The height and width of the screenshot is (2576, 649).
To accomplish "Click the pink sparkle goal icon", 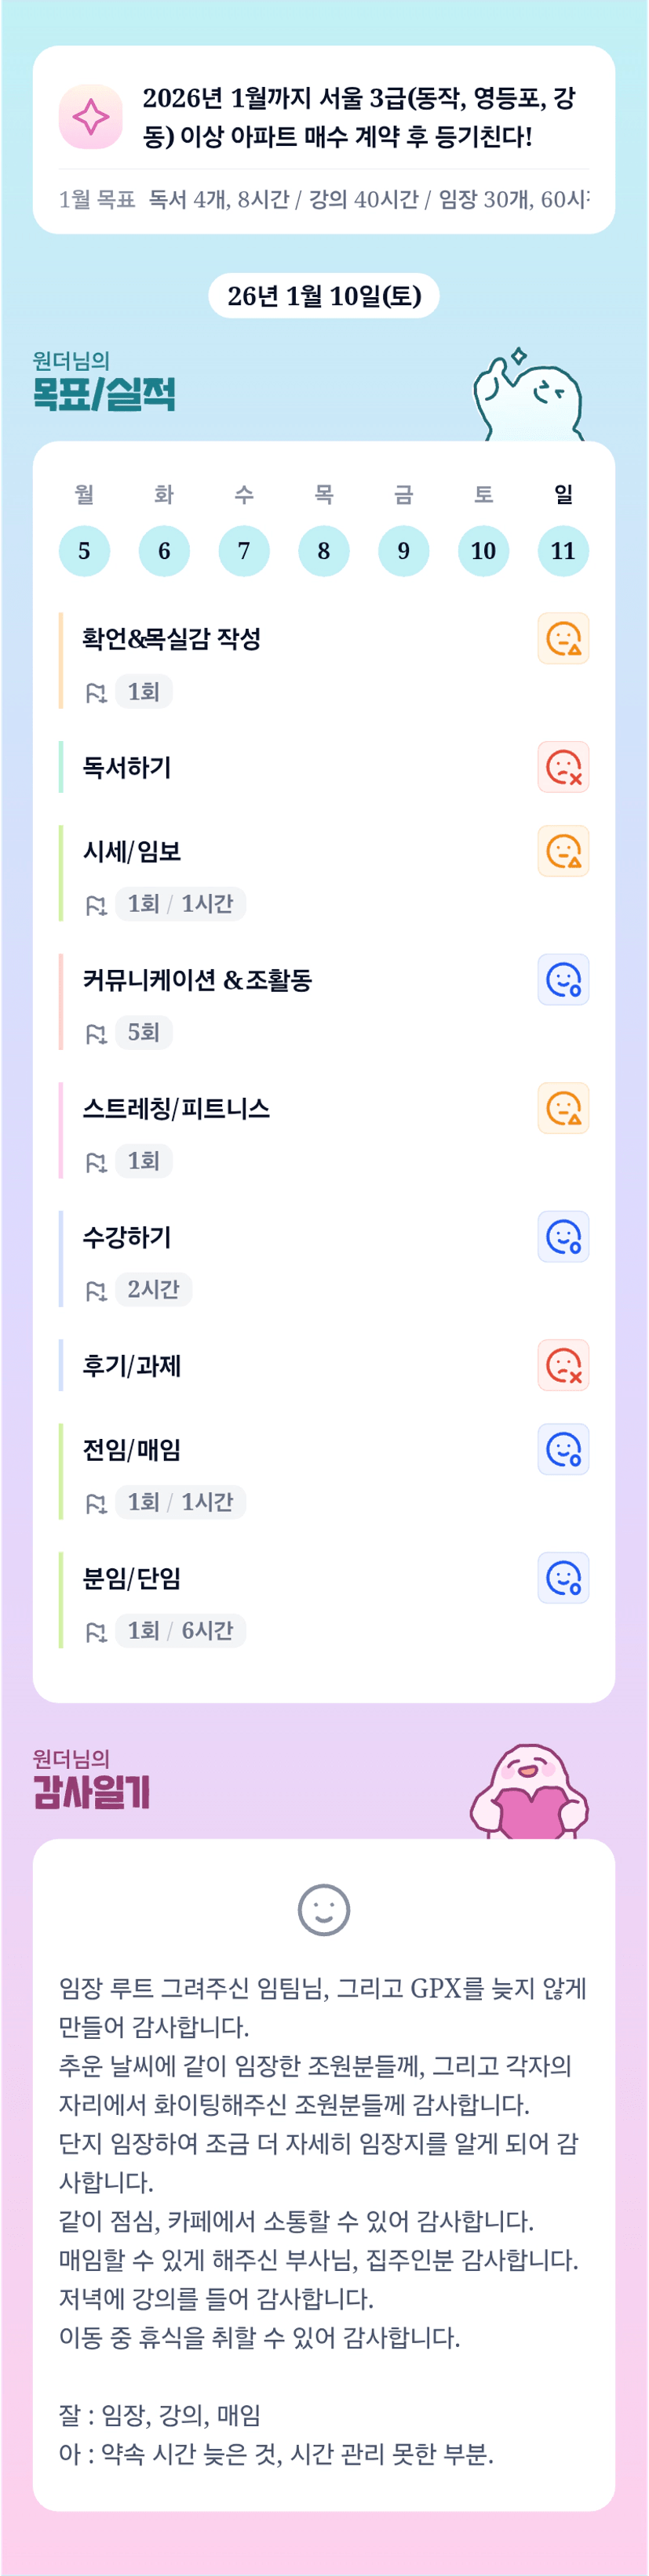I will coord(91,117).
